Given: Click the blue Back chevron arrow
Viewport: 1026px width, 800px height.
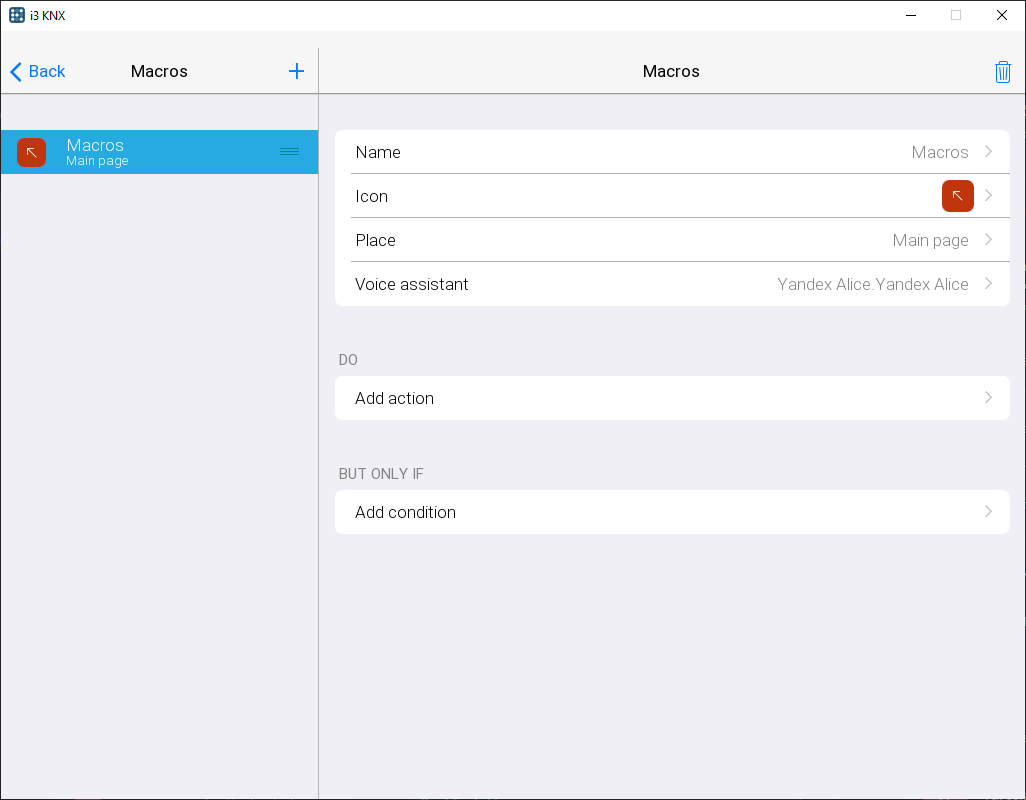Looking at the screenshot, I should click(16, 72).
